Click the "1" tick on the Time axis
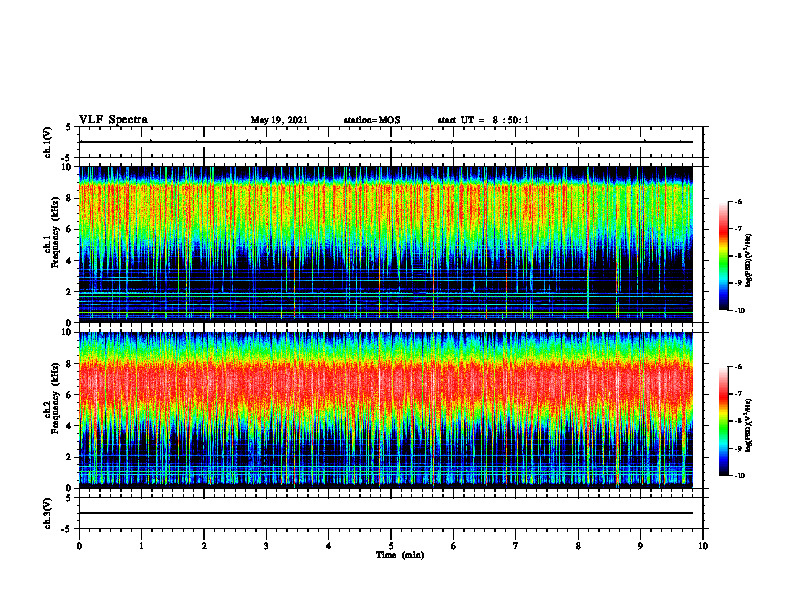 (x=141, y=546)
